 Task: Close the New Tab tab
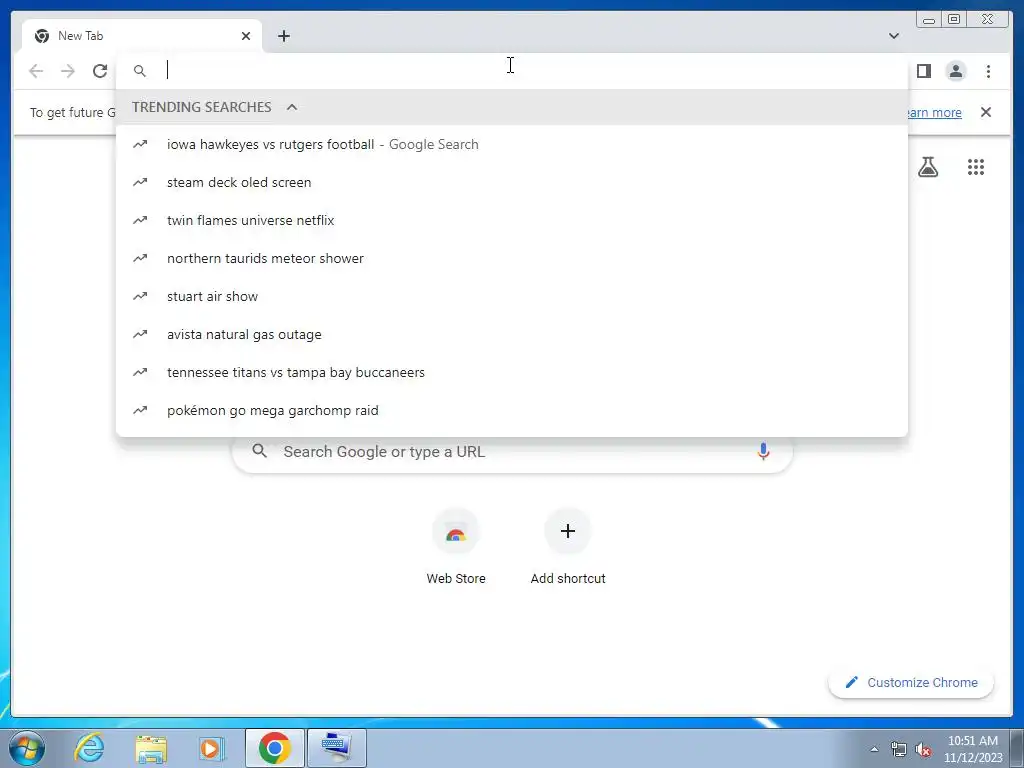pos(246,36)
